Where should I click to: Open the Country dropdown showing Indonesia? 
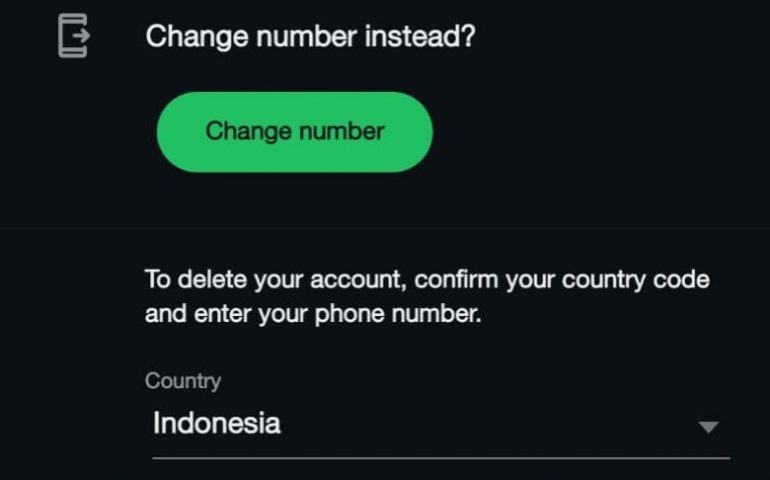pyautogui.click(x=440, y=424)
